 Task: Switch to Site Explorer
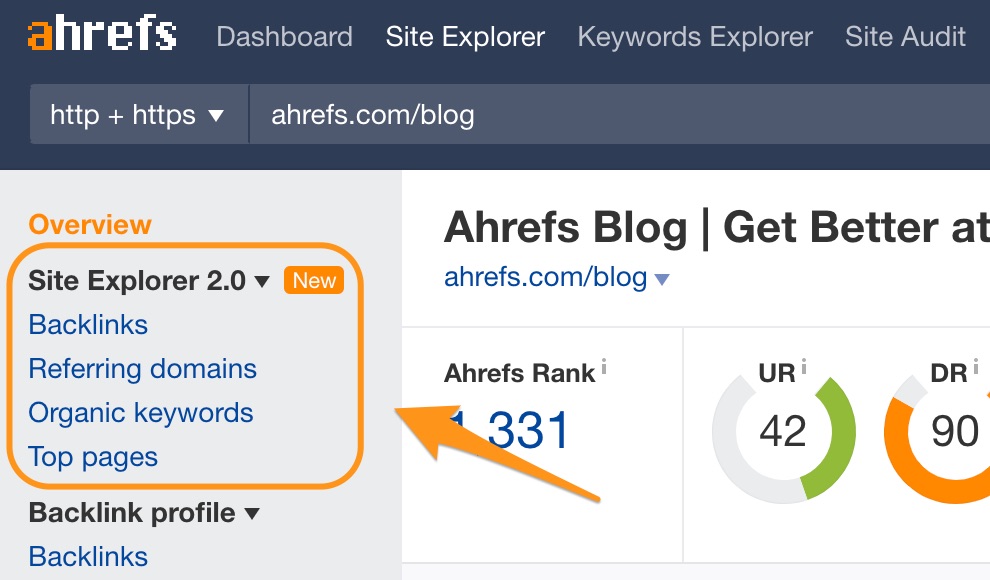pyautogui.click(x=465, y=38)
